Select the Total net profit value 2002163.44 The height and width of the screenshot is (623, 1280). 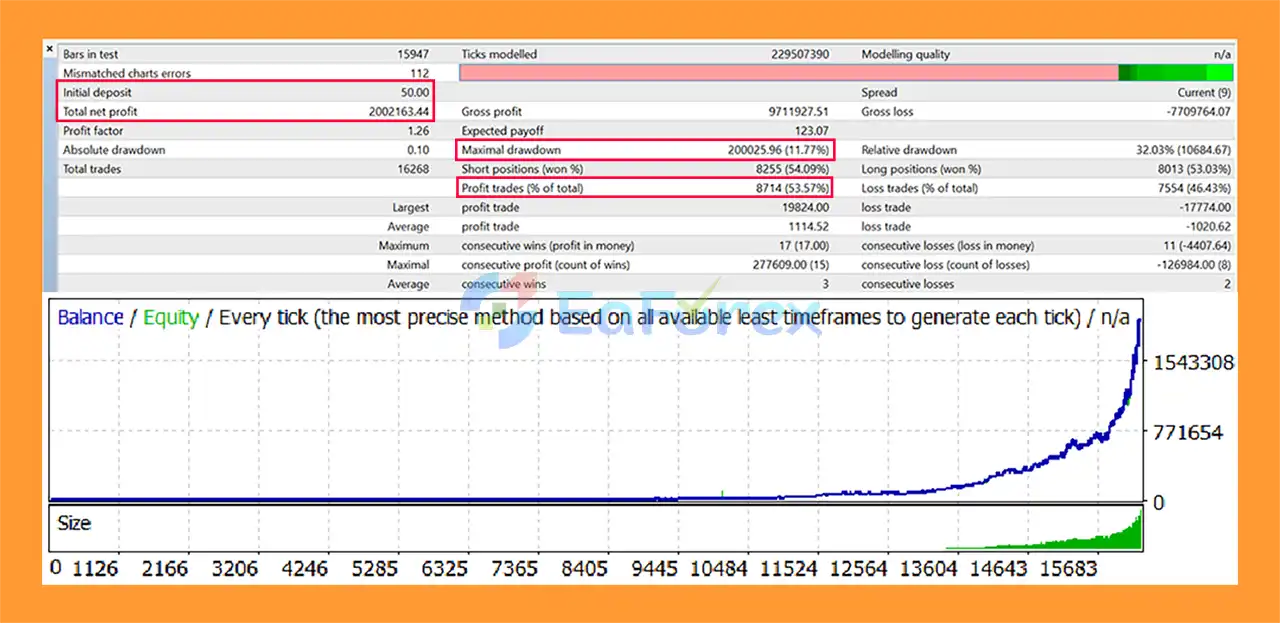[398, 112]
